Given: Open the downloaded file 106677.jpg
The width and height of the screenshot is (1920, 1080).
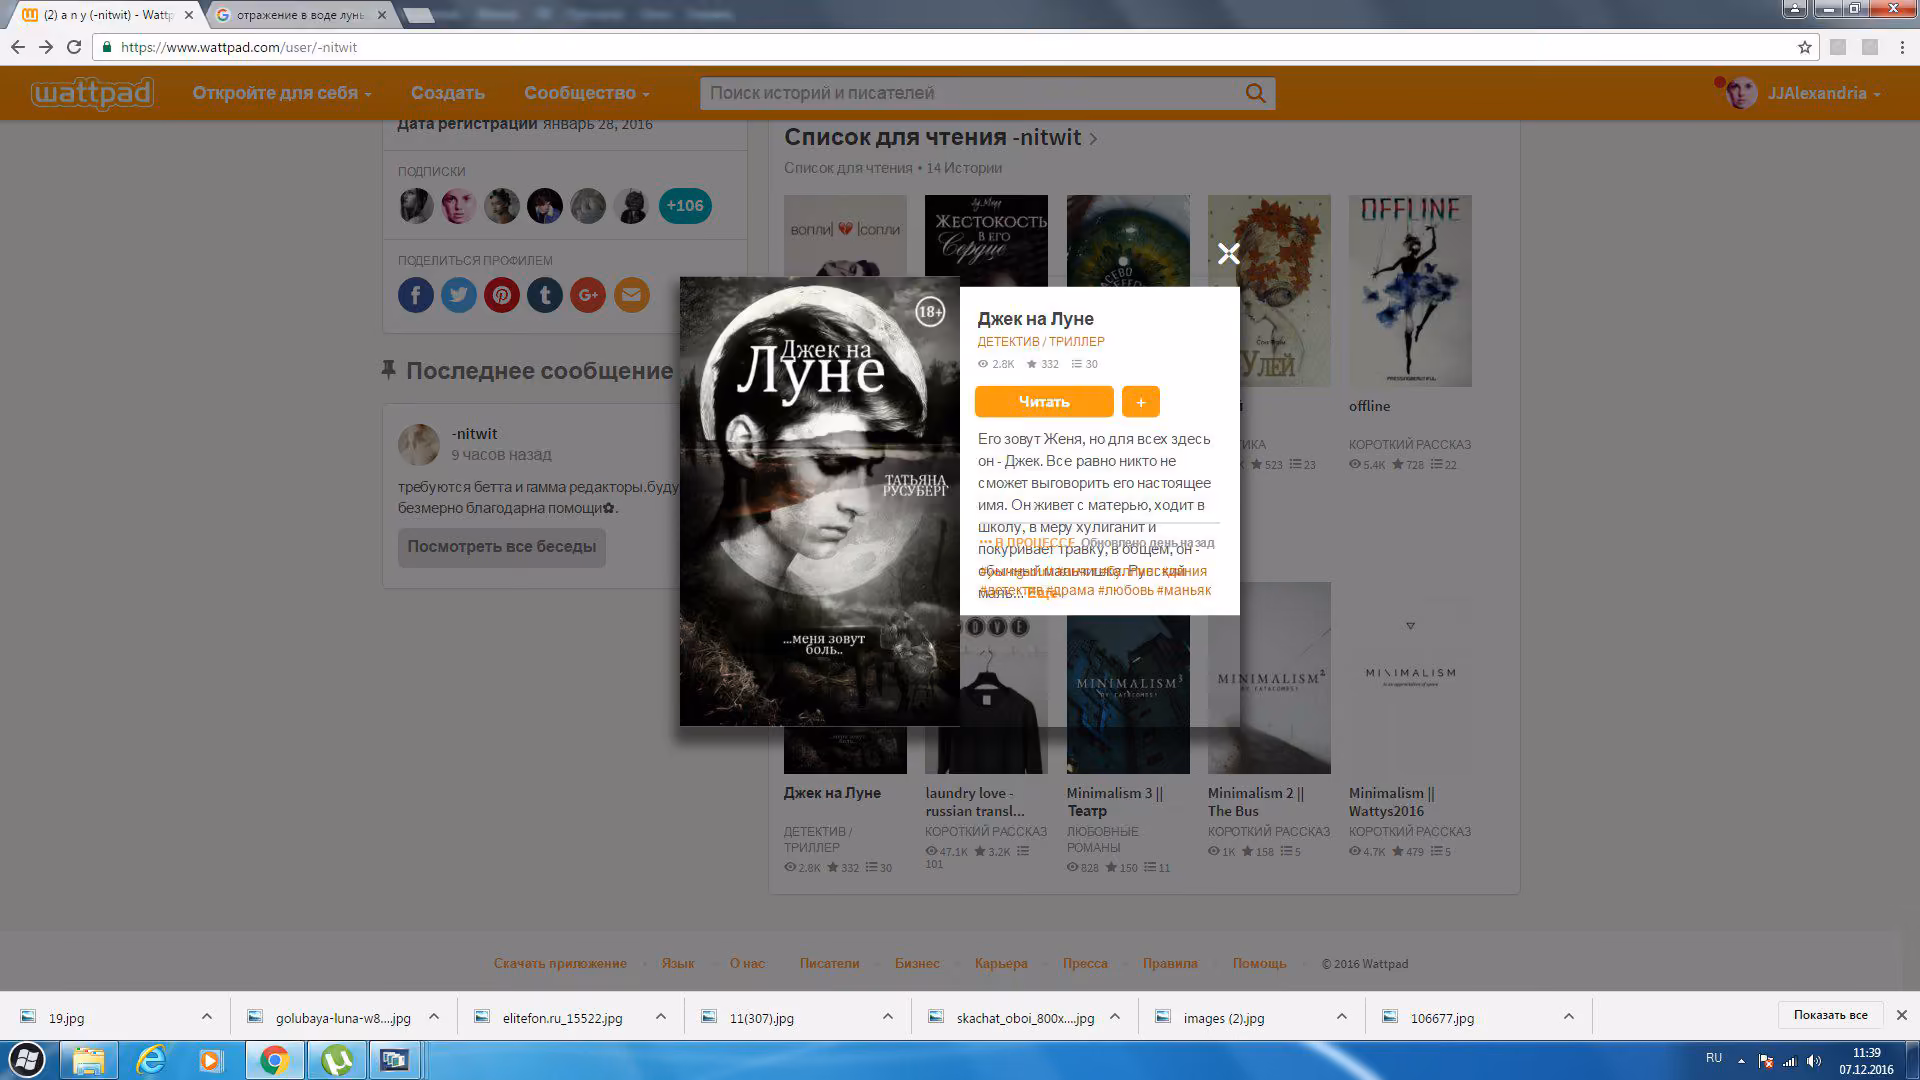Looking at the screenshot, I should coord(1442,1018).
